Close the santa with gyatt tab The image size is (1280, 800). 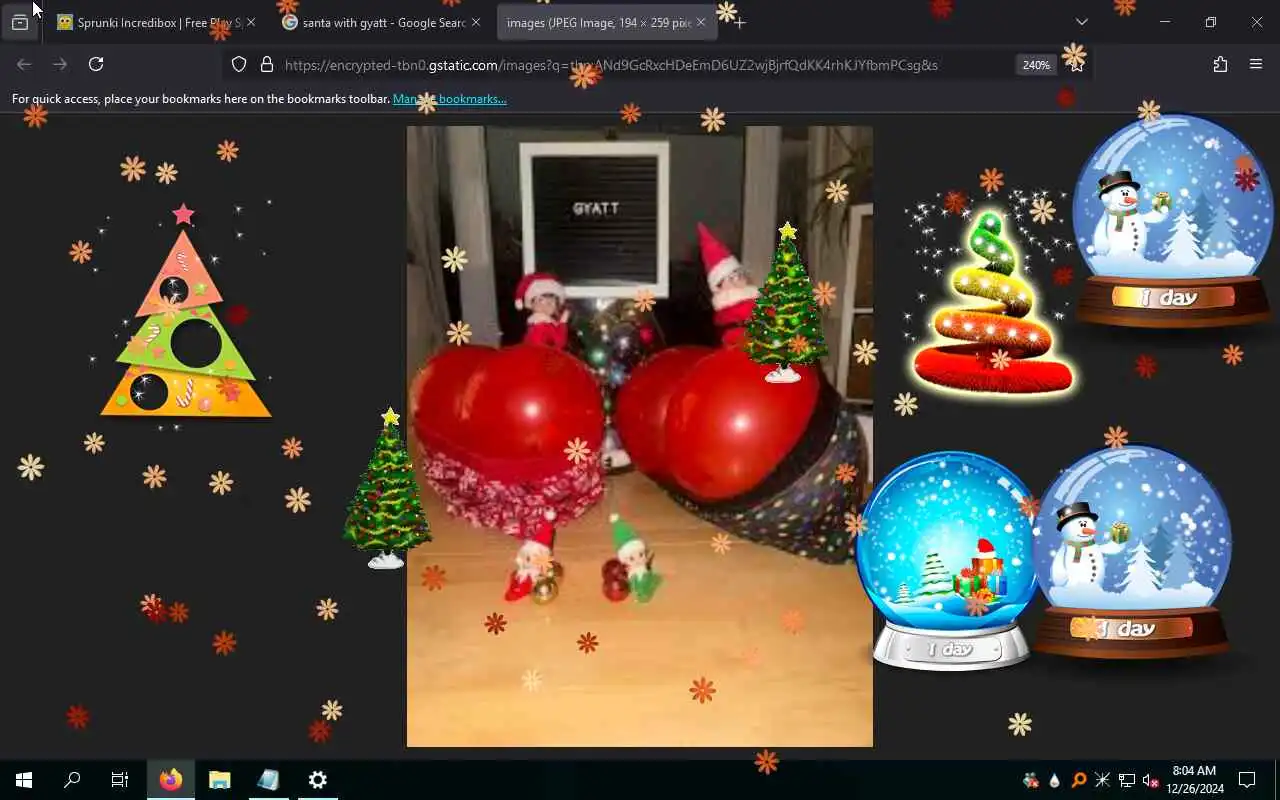click(476, 22)
